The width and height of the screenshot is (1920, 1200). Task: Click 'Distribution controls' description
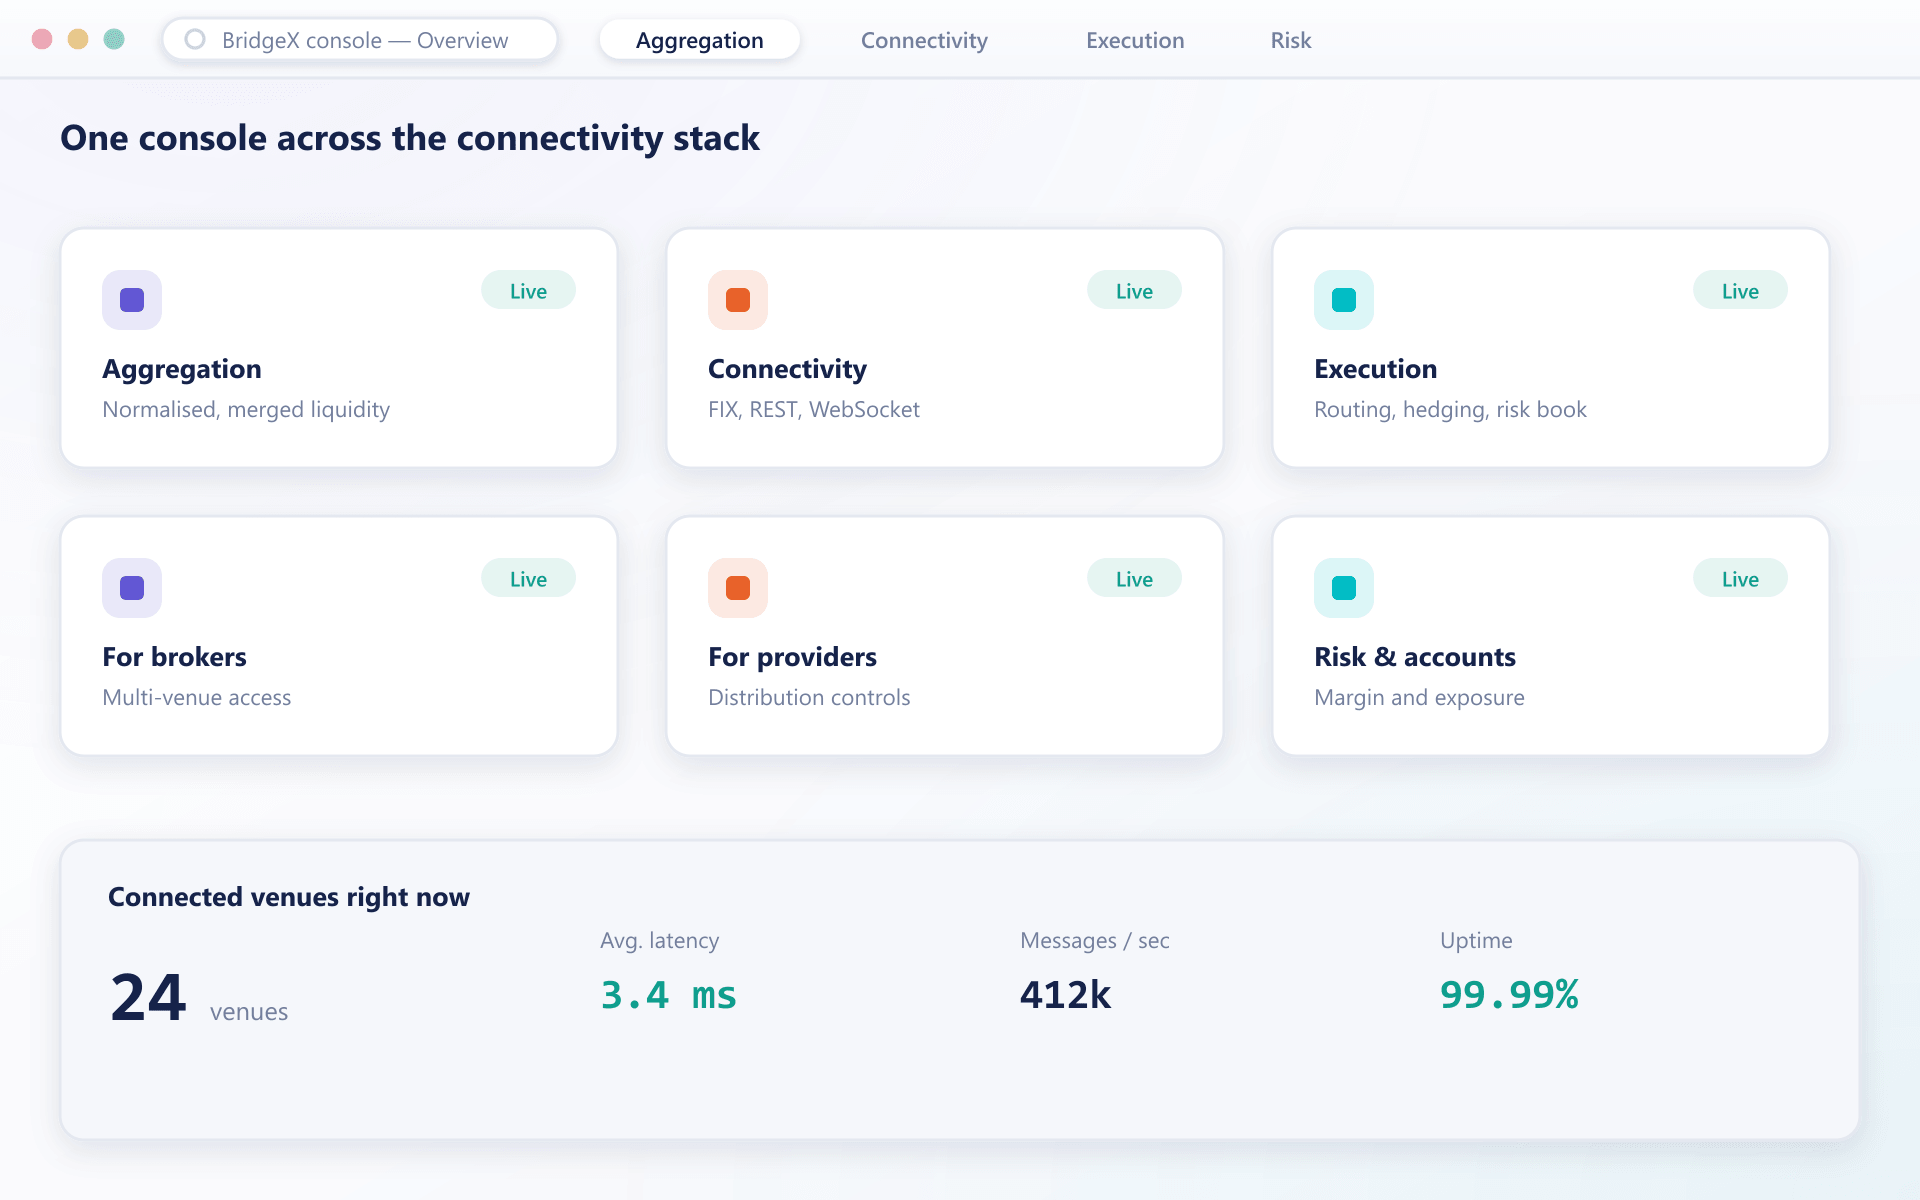(809, 698)
